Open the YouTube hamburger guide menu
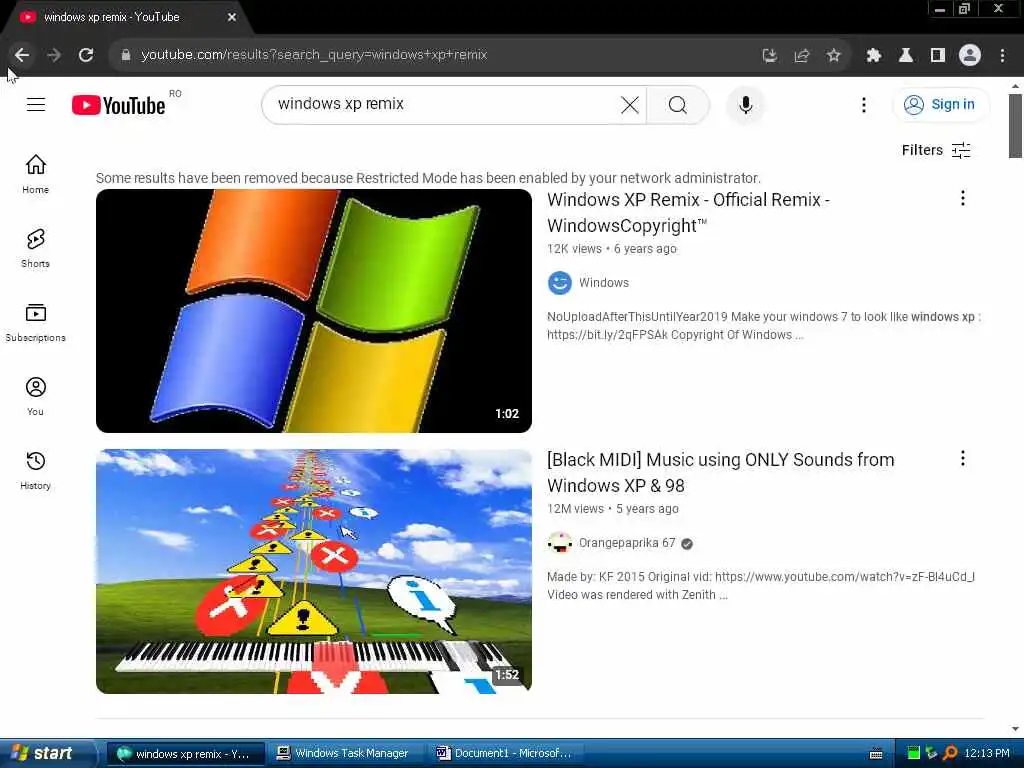 tap(36, 104)
